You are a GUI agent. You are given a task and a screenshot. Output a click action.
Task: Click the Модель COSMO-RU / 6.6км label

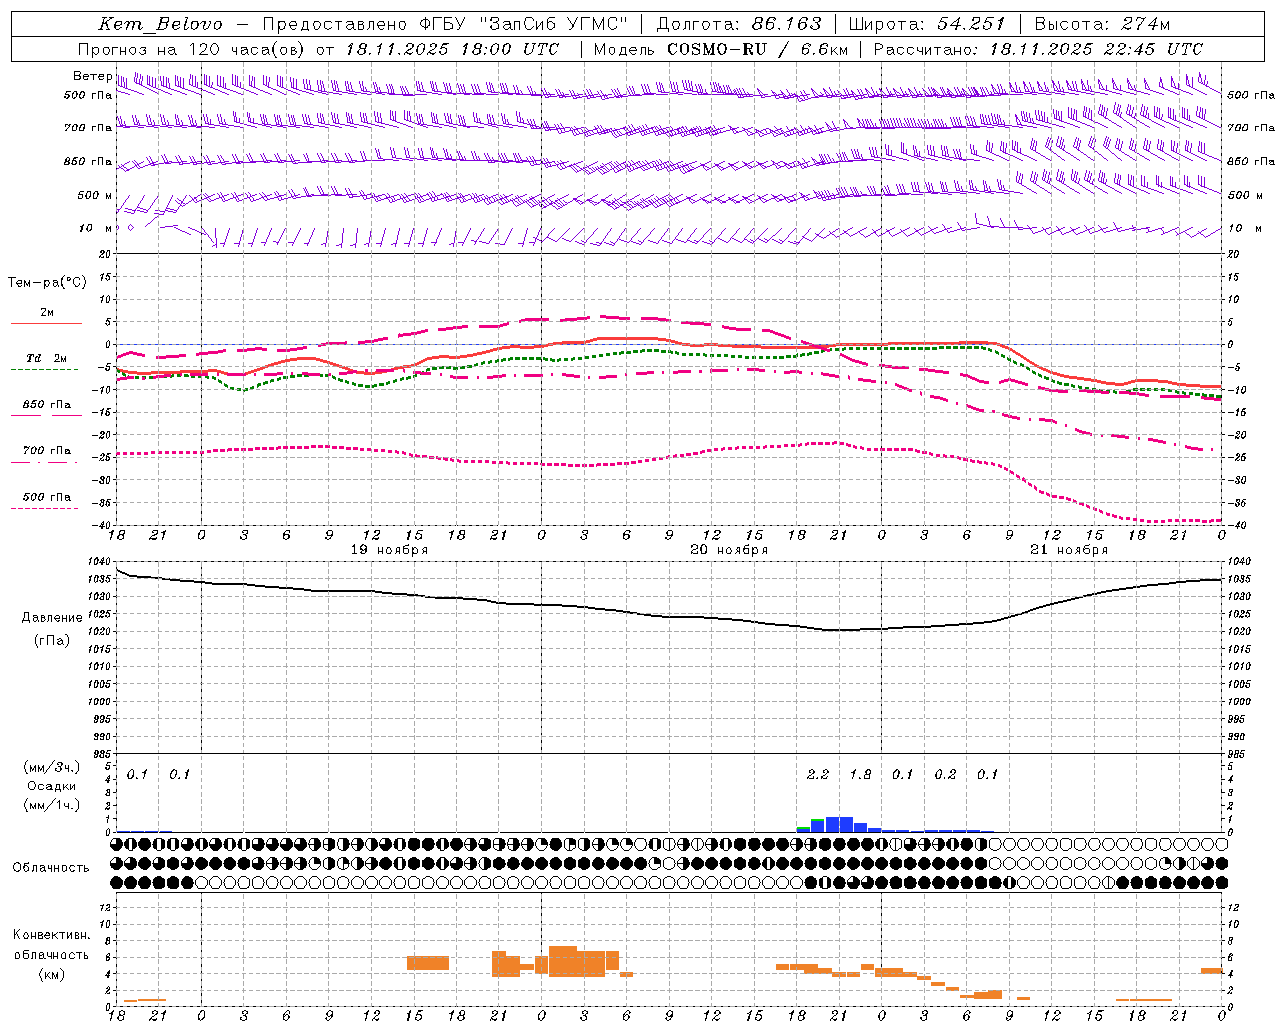coord(720,48)
